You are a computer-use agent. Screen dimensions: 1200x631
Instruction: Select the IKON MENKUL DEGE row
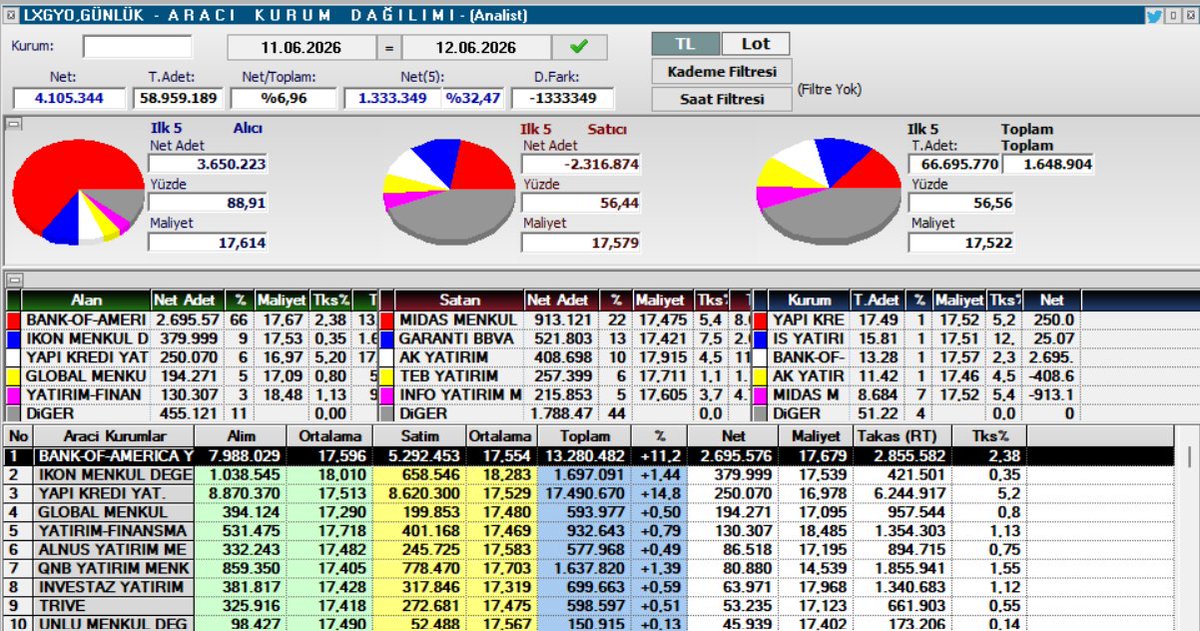(590, 475)
